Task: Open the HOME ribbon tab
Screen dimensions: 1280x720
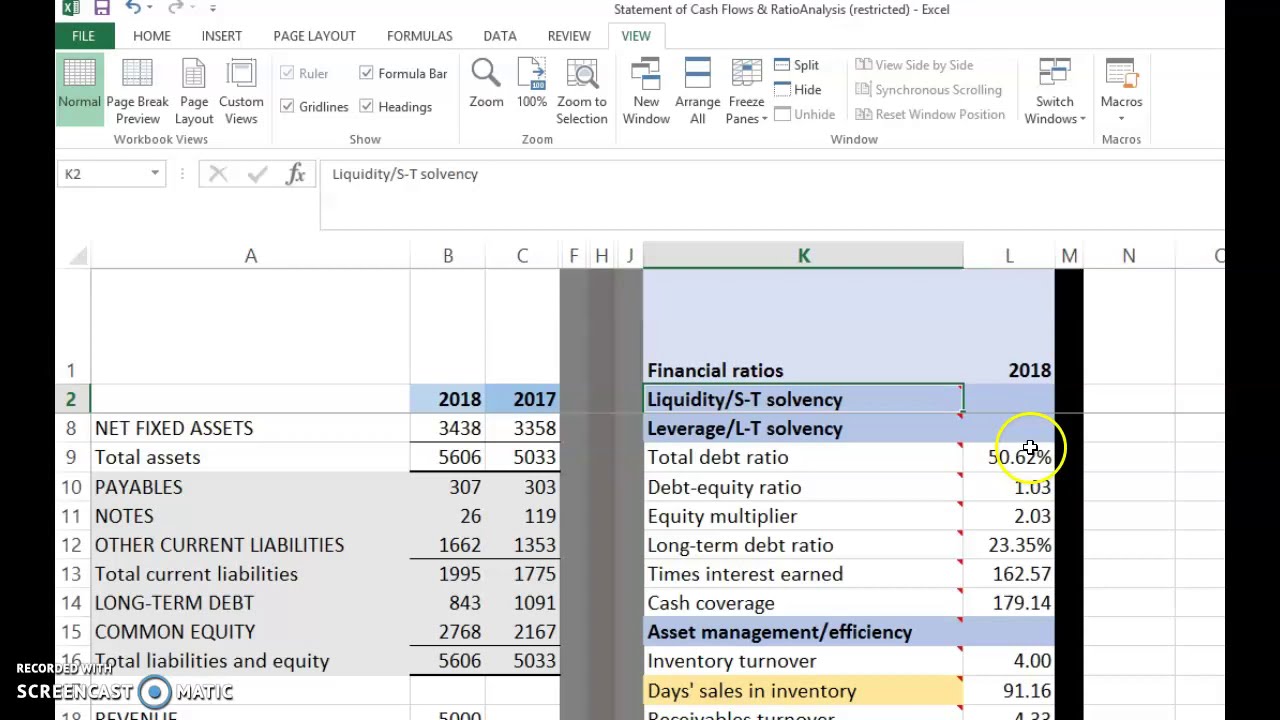Action: click(x=152, y=36)
